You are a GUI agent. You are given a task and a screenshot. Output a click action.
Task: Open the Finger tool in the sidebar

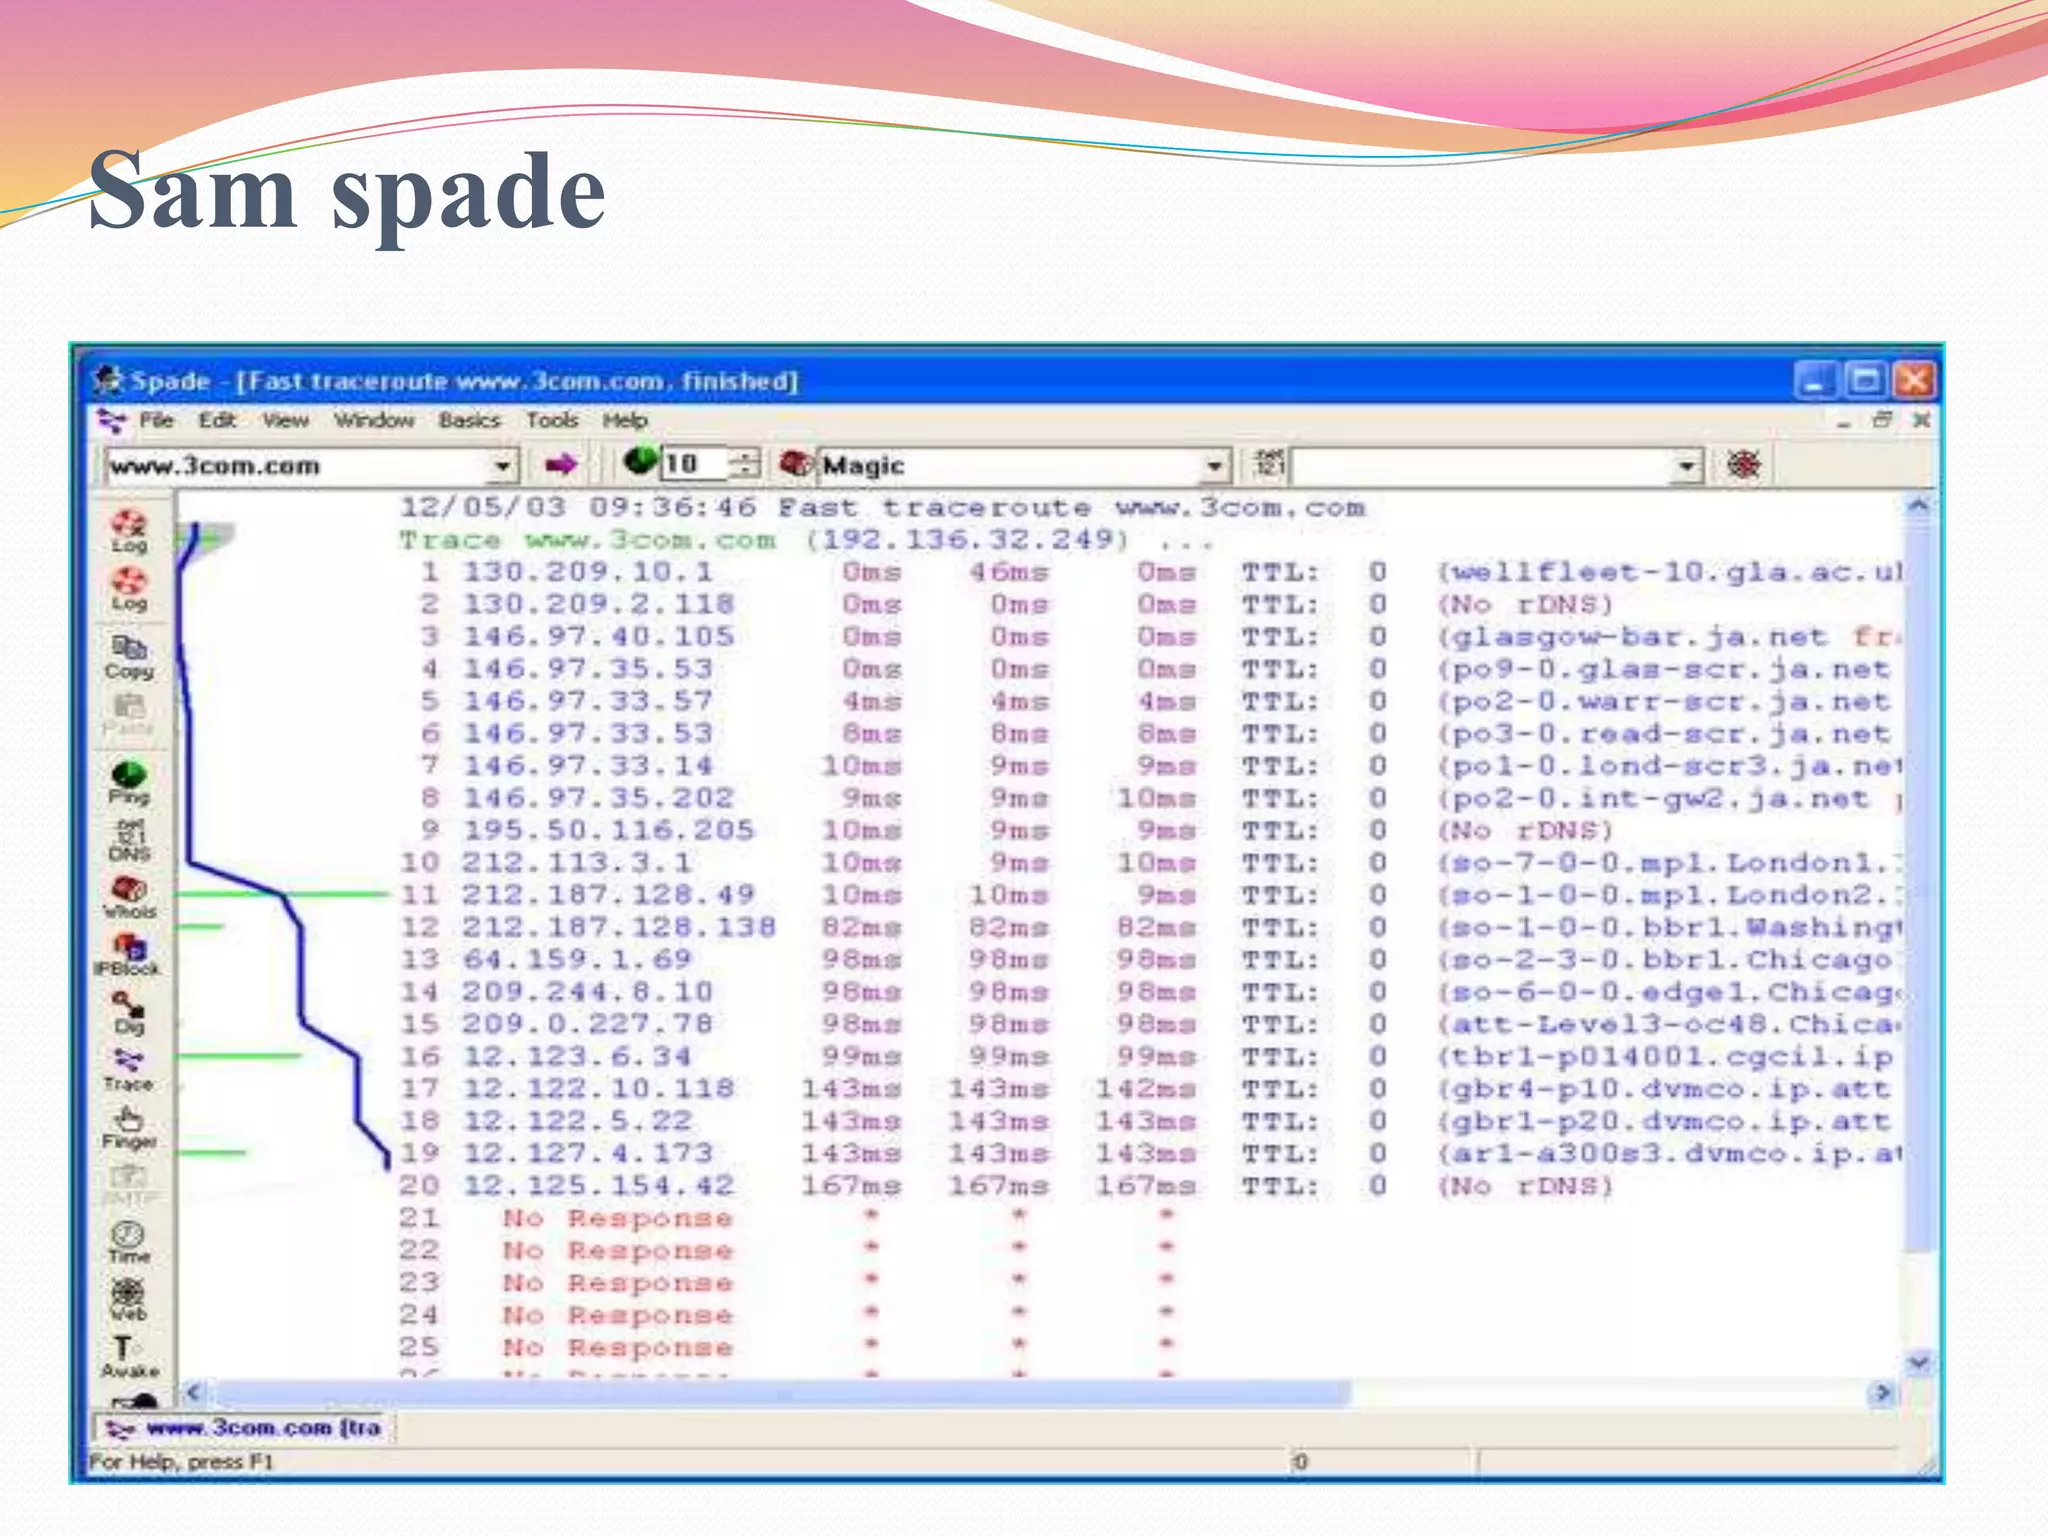(x=129, y=1125)
